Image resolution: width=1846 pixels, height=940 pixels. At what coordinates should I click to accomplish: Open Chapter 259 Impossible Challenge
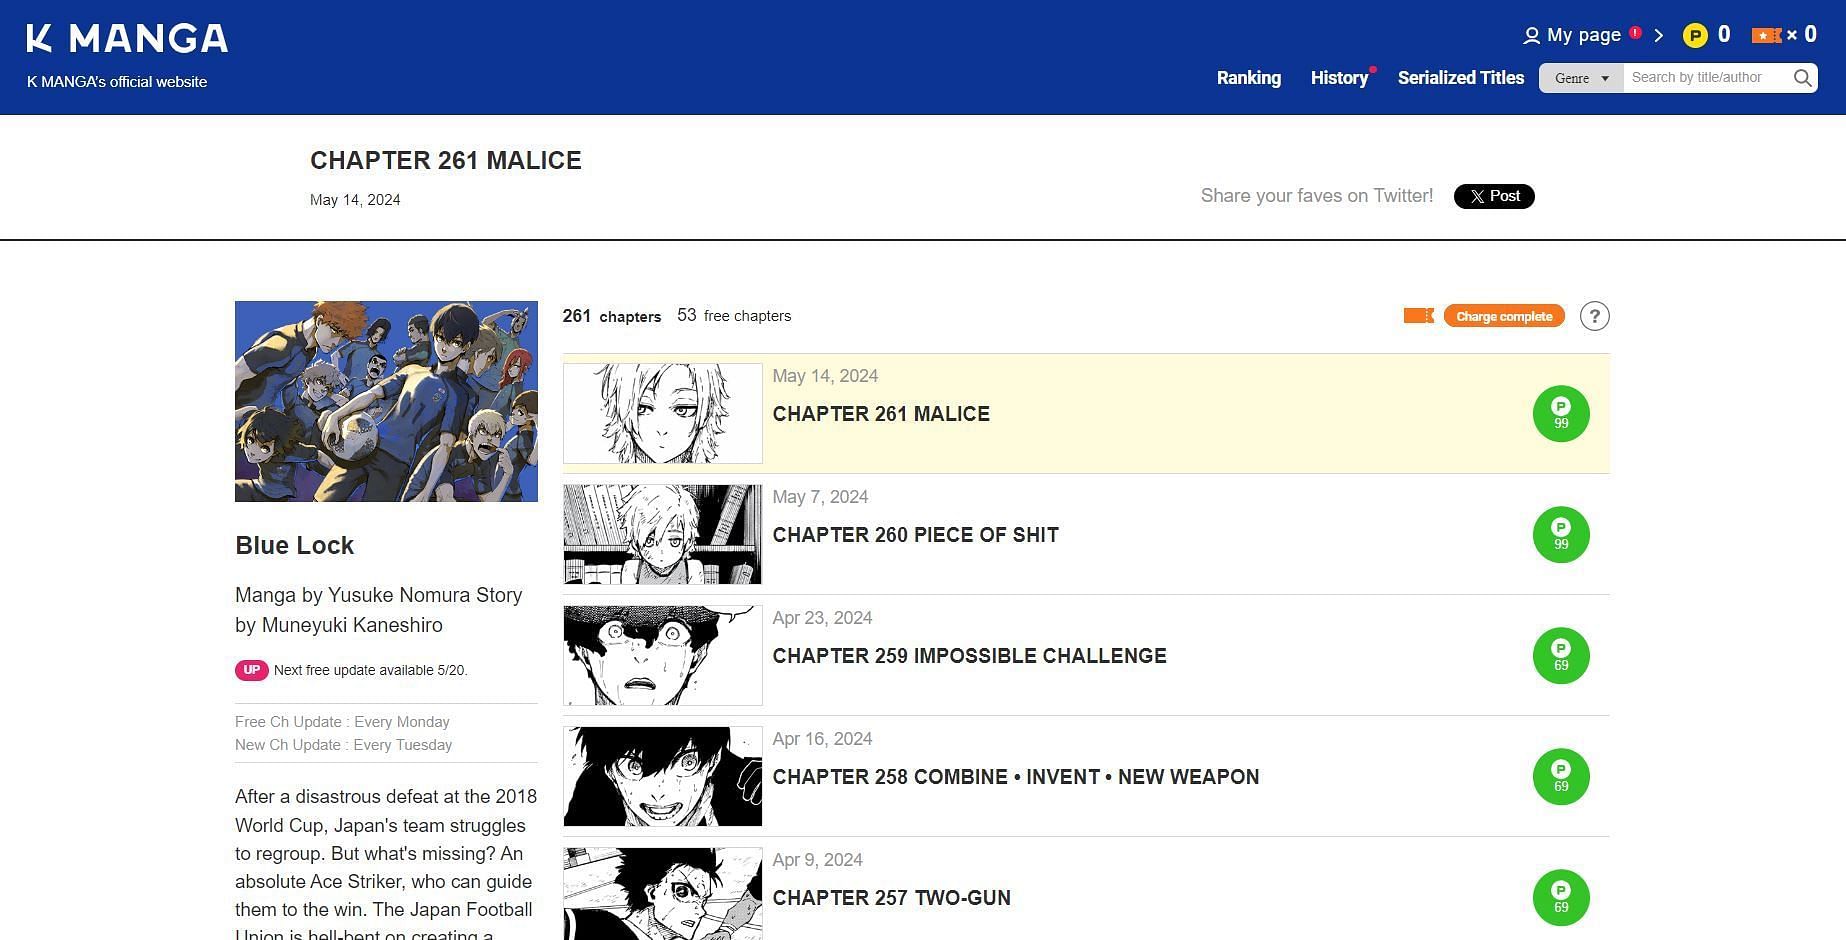pyautogui.click(x=970, y=656)
